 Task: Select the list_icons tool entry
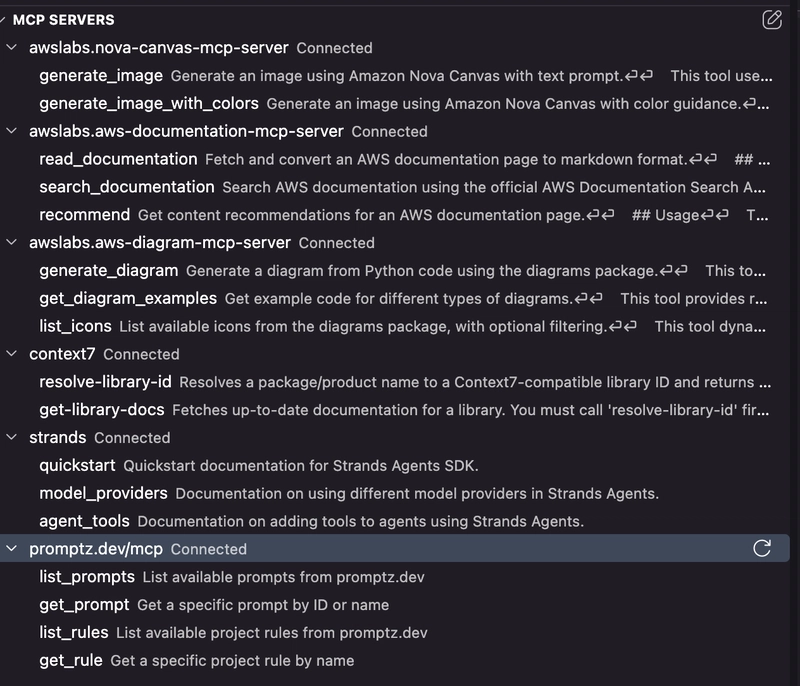coord(75,326)
